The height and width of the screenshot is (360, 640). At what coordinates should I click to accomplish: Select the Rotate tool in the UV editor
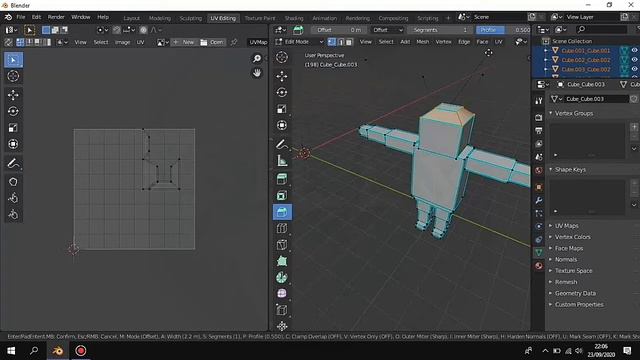13,111
